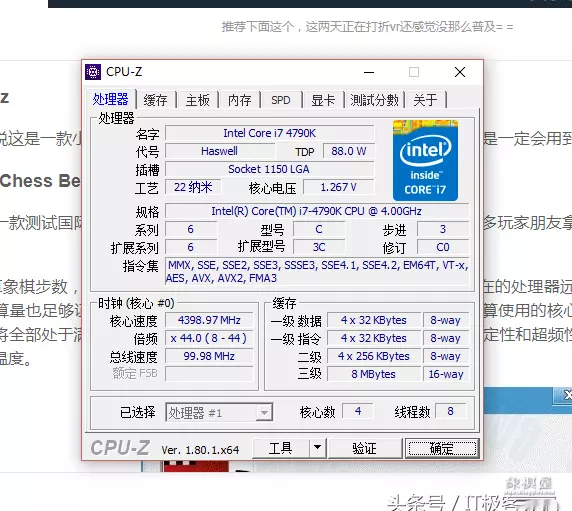Click the 修订 value C0

tap(442, 247)
